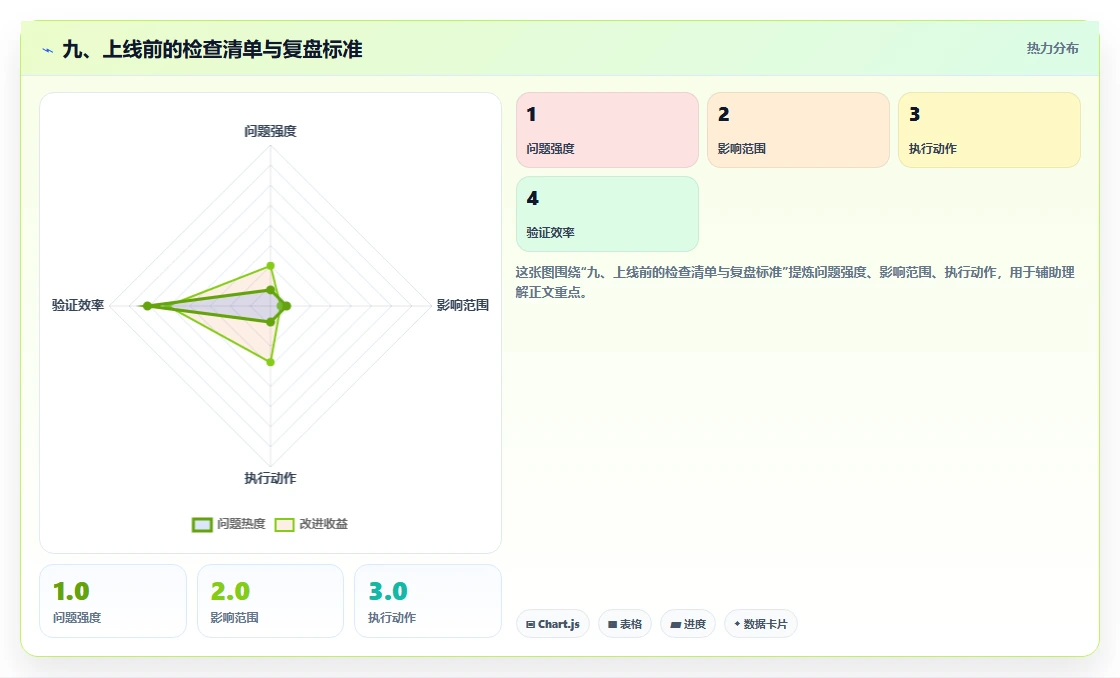Select card 2 影响范围

798,130
